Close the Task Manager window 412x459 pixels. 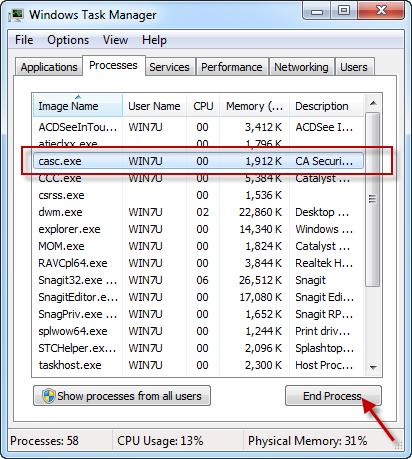(x=381, y=11)
